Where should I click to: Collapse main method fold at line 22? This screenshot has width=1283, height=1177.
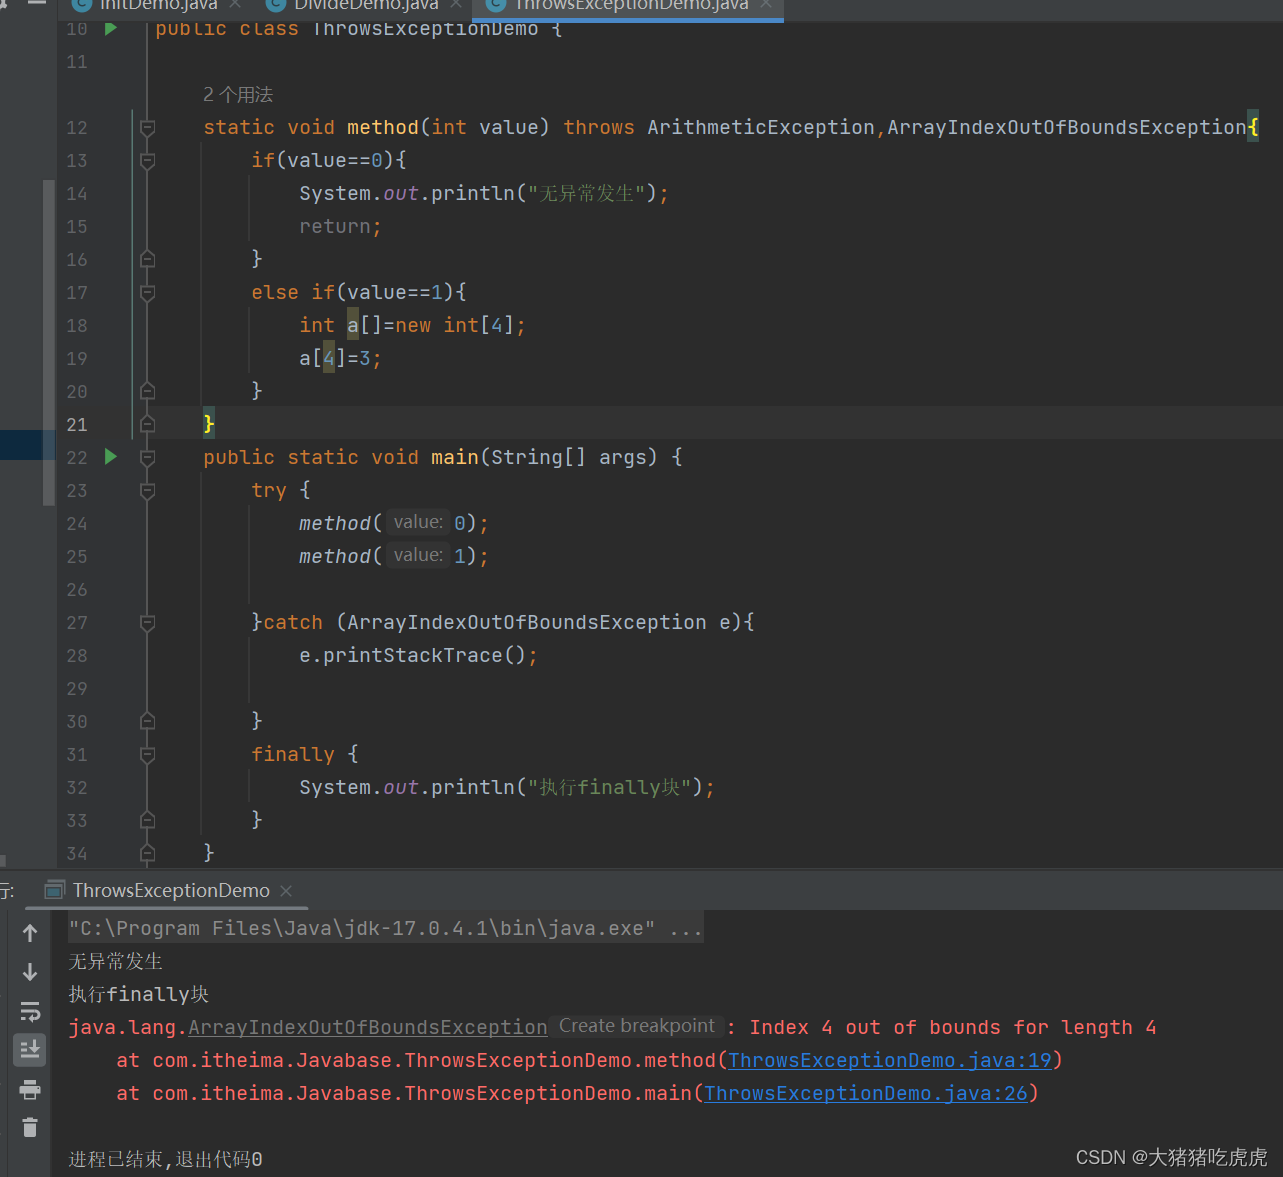pyautogui.click(x=148, y=457)
